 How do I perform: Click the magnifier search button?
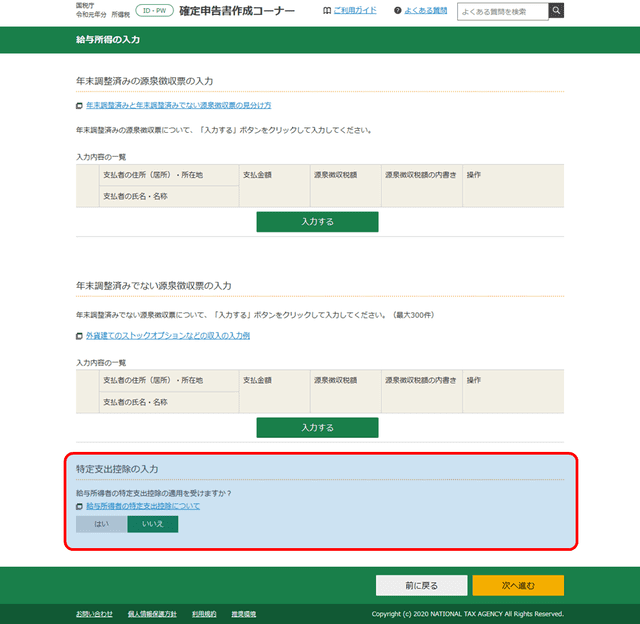pos(556,11)
